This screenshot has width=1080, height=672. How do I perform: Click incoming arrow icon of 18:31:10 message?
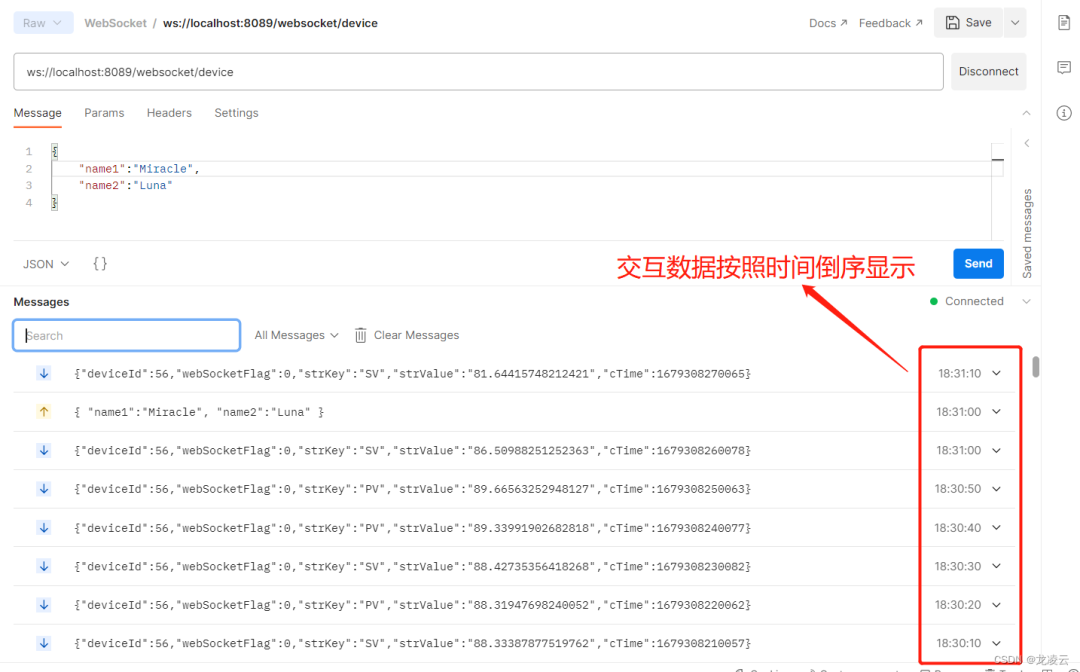click(44, 373)
